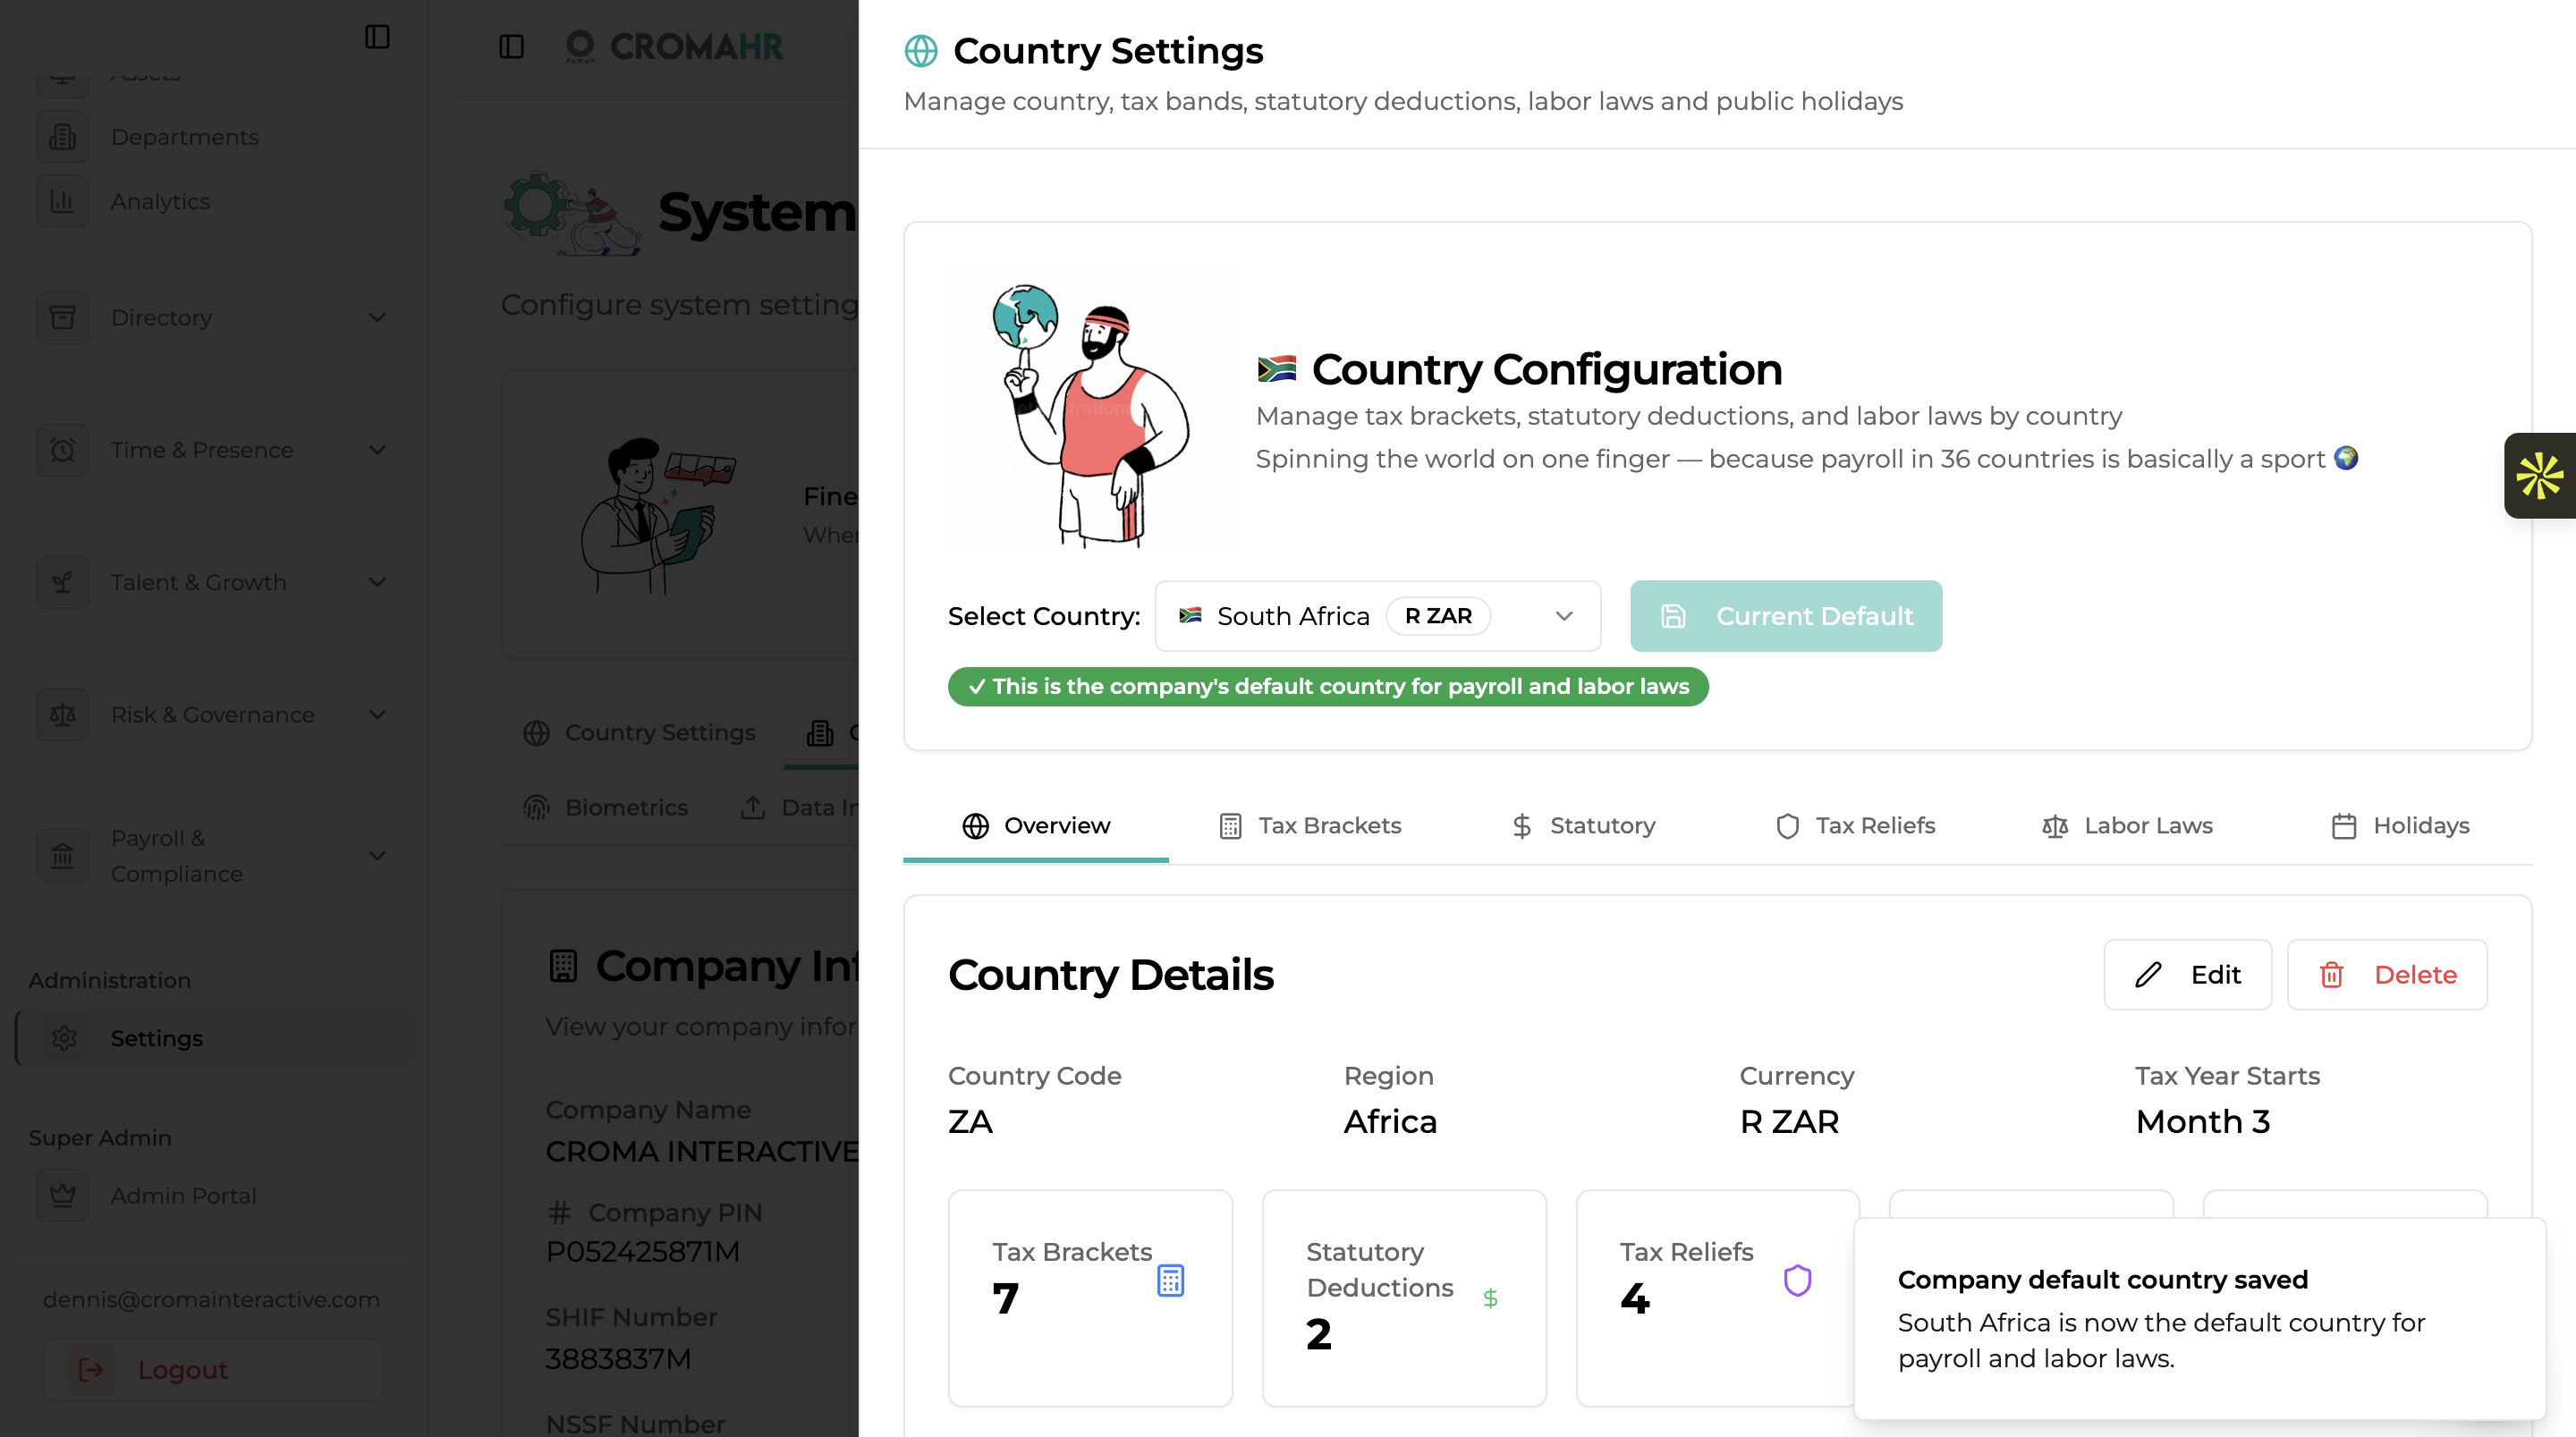Click the Company default country saved notification
This screenshot has width=2576, height=1437.
pos(2200,1318)
